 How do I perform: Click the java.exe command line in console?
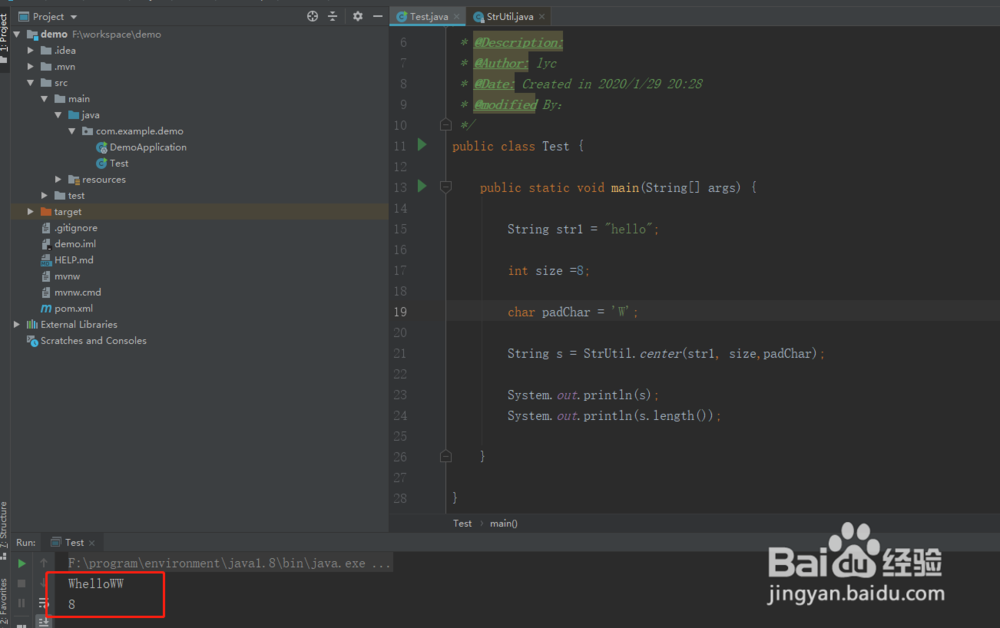(x=229, y=564)
